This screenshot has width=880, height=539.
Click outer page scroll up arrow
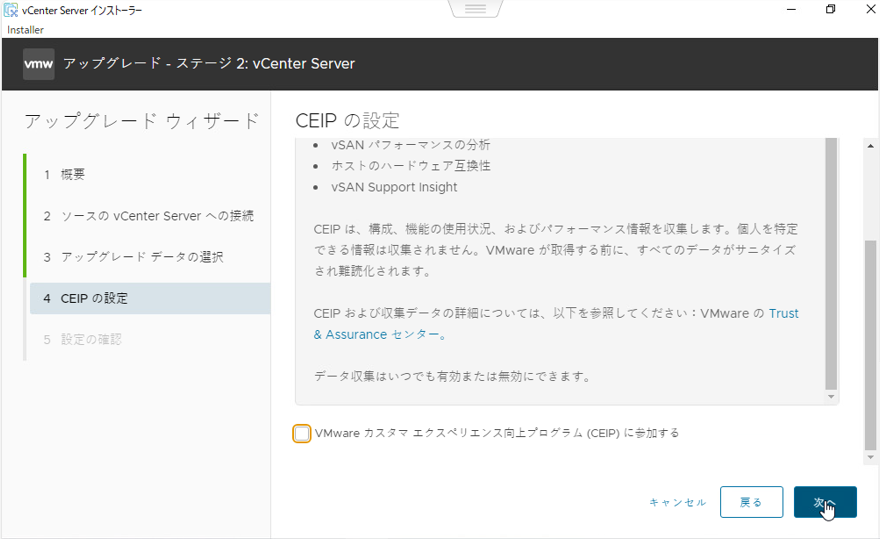pos(870,146)
